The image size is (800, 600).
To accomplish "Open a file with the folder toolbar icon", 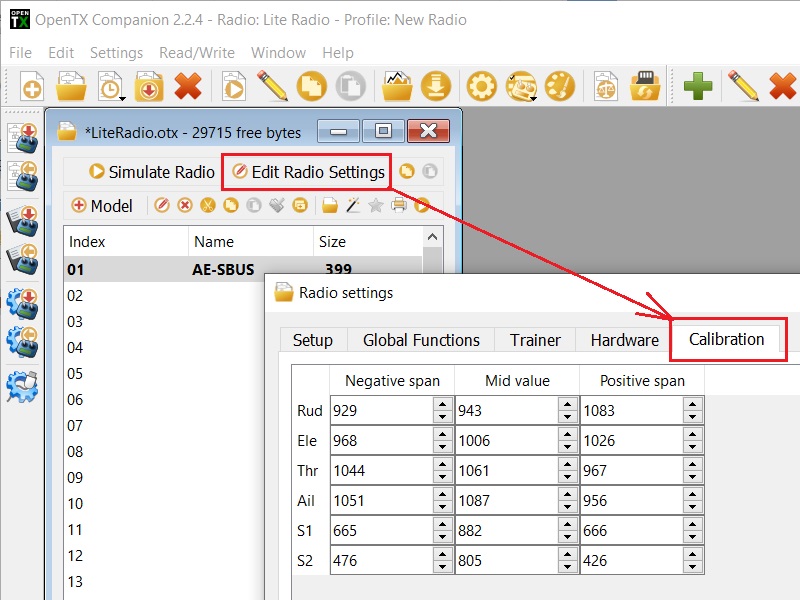I will click(x=71, y=86).
